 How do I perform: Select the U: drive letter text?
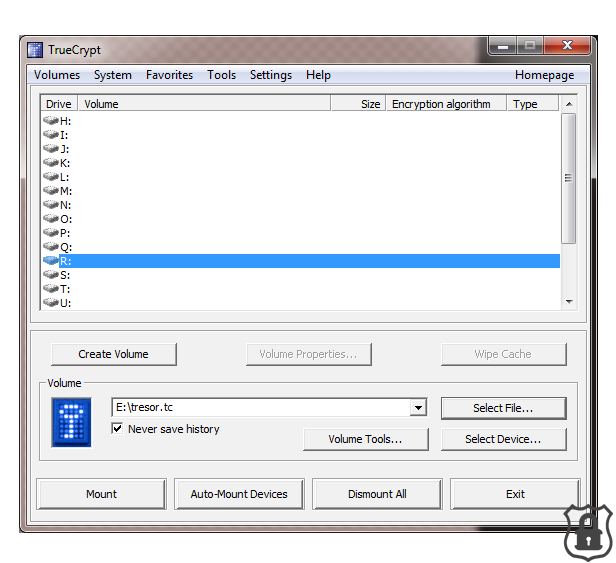tap(65, 303)
